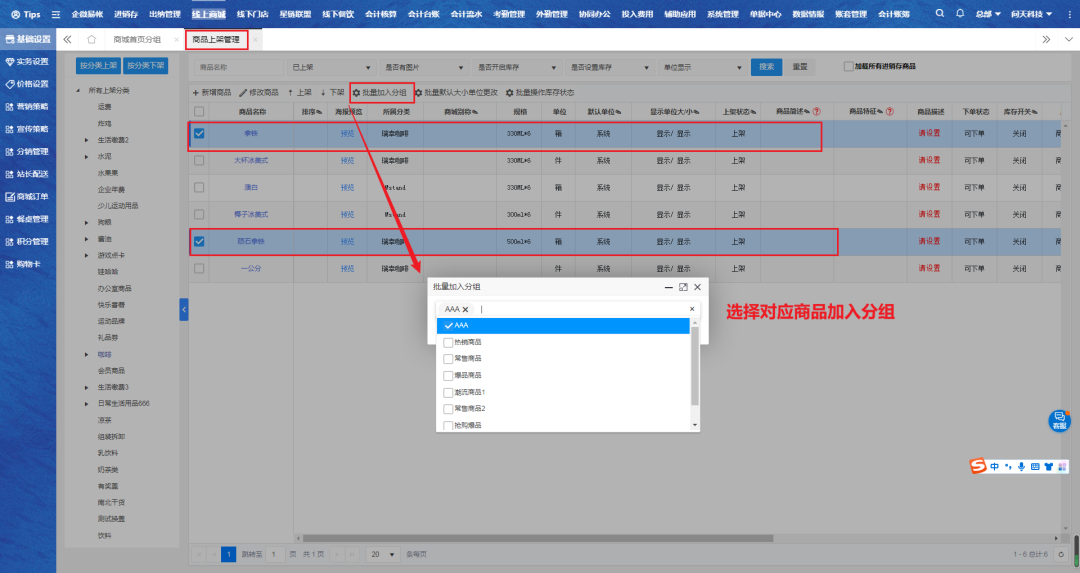Check the 热销商品 group checkbox

(x=448, y=342)
